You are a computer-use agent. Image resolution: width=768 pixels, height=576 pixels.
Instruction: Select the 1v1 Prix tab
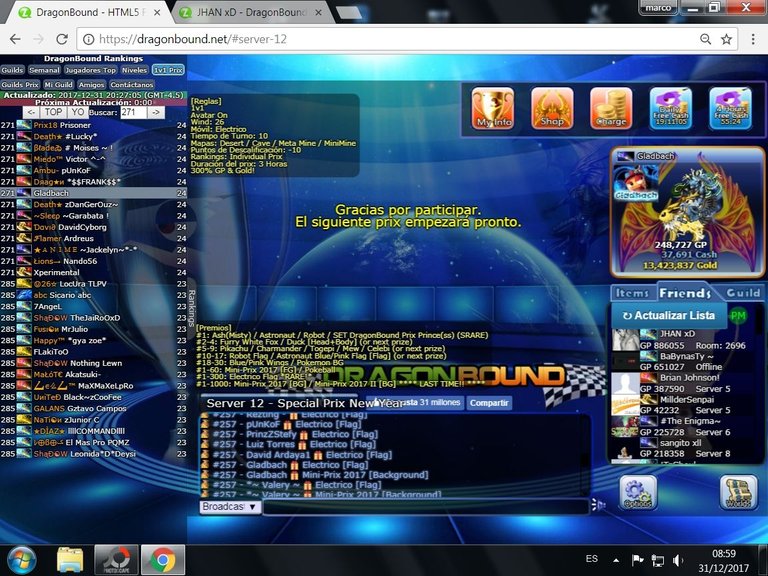168,70
